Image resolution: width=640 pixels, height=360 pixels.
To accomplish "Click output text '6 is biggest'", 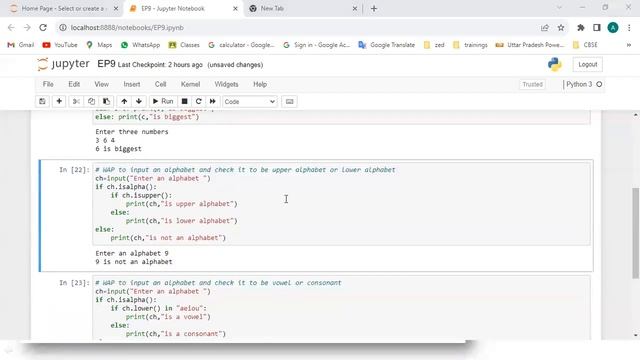I will pos(118,149).
